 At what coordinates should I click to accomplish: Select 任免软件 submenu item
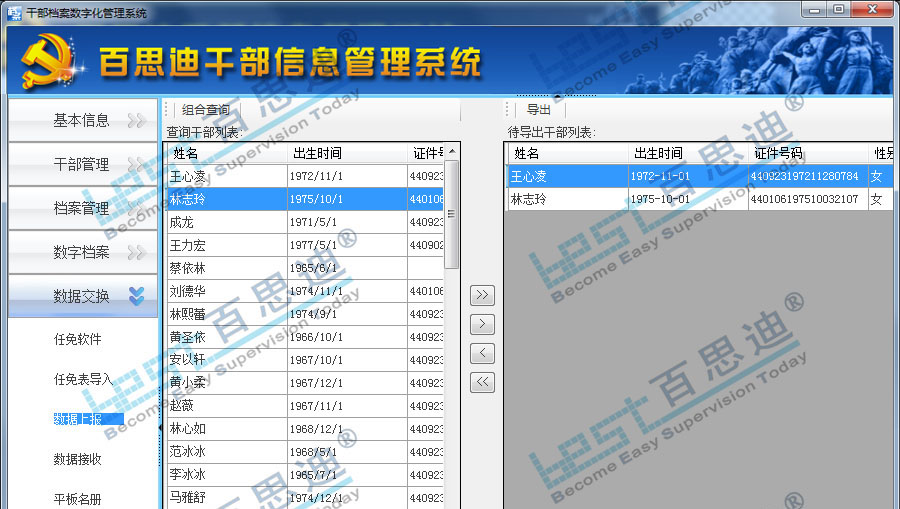(77, 339)
